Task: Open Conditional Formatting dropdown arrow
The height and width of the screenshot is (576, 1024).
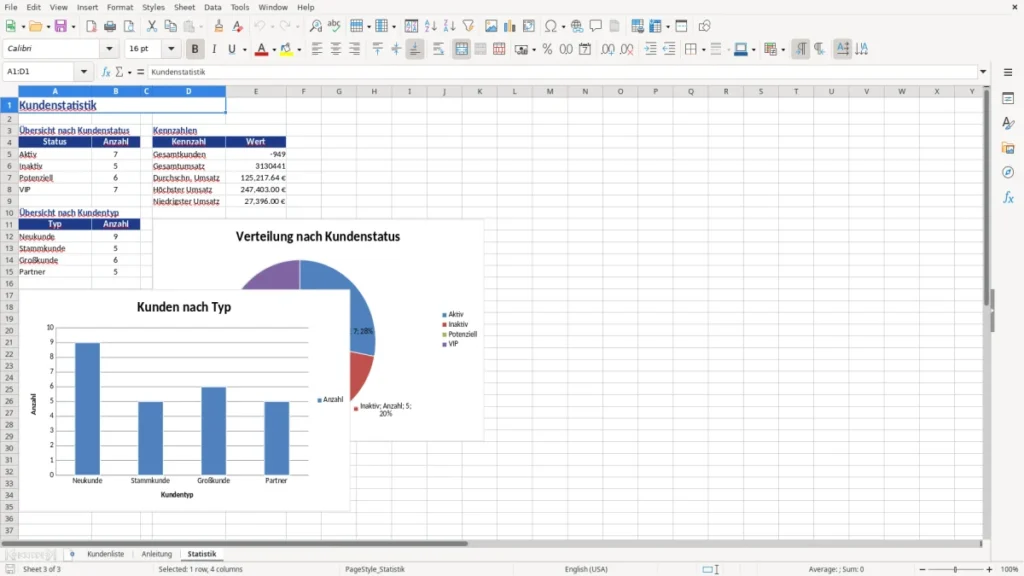Action: [x=783, y=49]
